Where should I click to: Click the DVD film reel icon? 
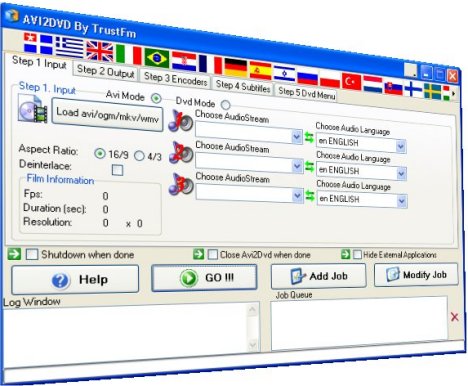(x=32, y=109)
